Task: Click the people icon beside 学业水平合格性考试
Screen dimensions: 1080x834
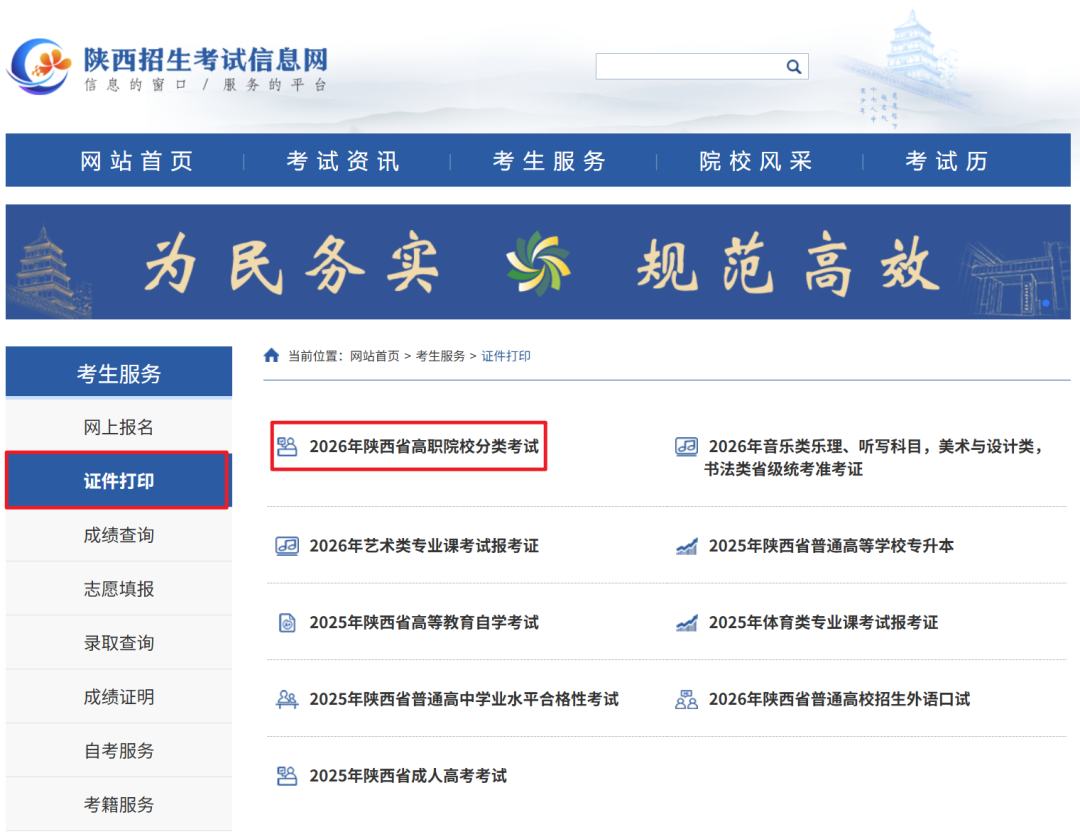Action: [x=287, y=699]
